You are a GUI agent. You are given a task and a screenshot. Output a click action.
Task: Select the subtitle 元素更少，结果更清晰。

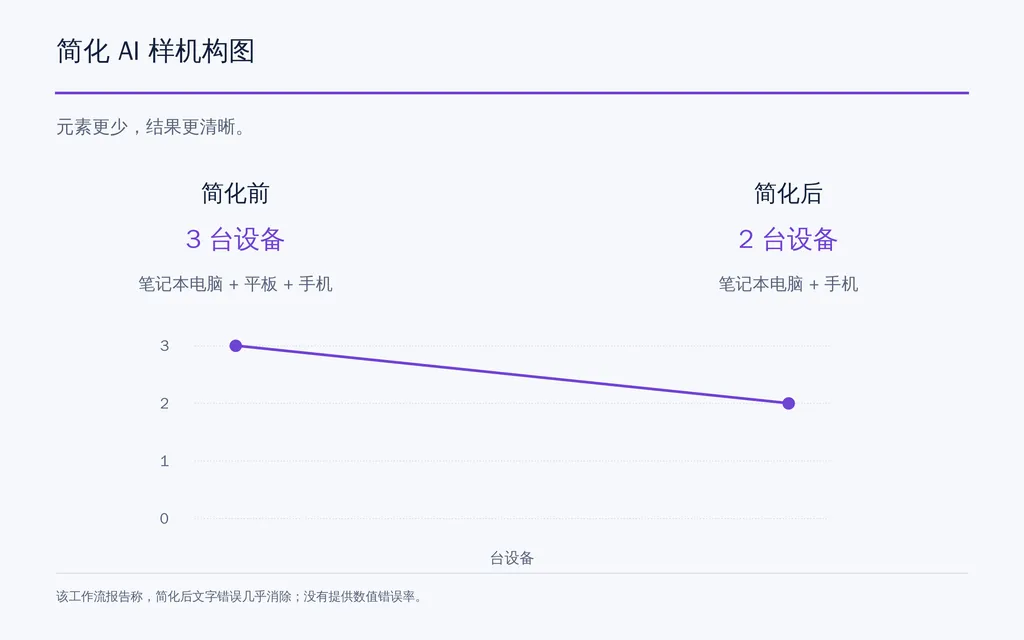(151, 127)
